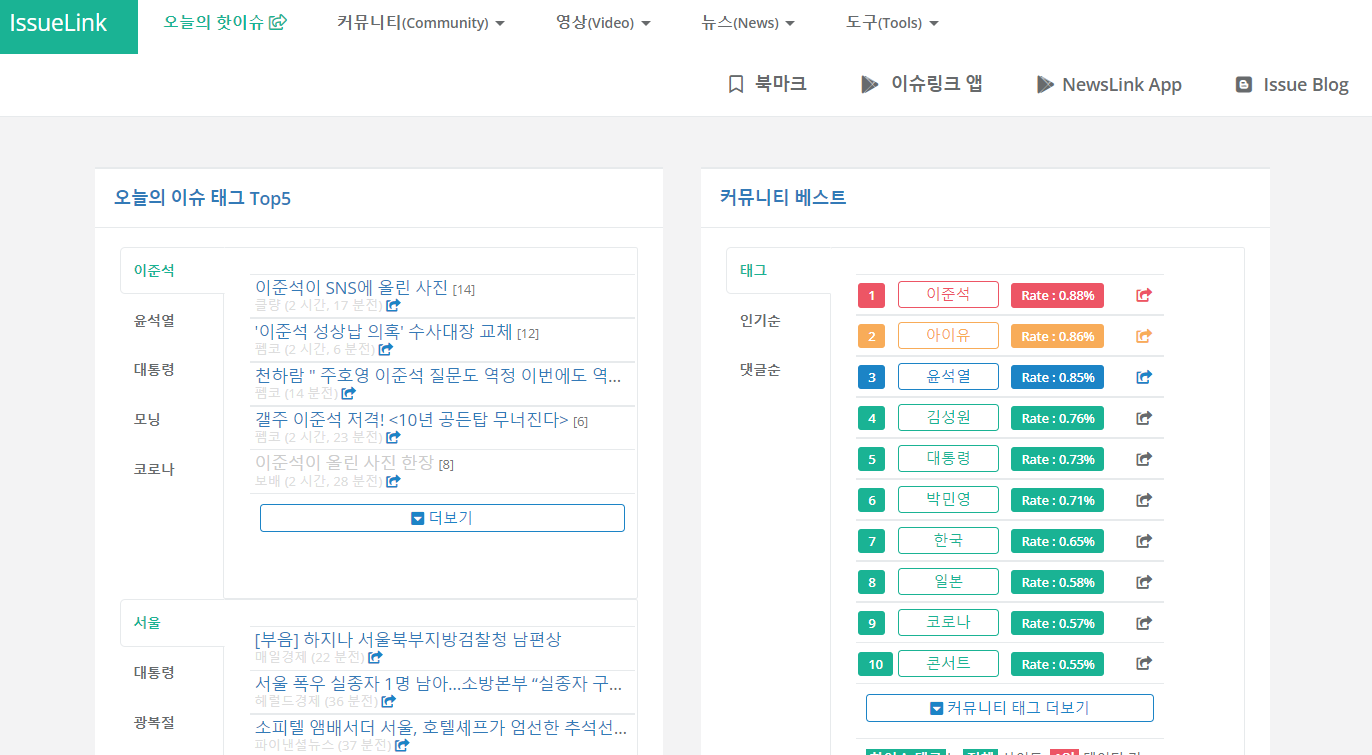The height and width of the screenshot is (755, 1372).
Task: Click the orange share icon in the 아이유 row
Action: [x=1144, y=336]
